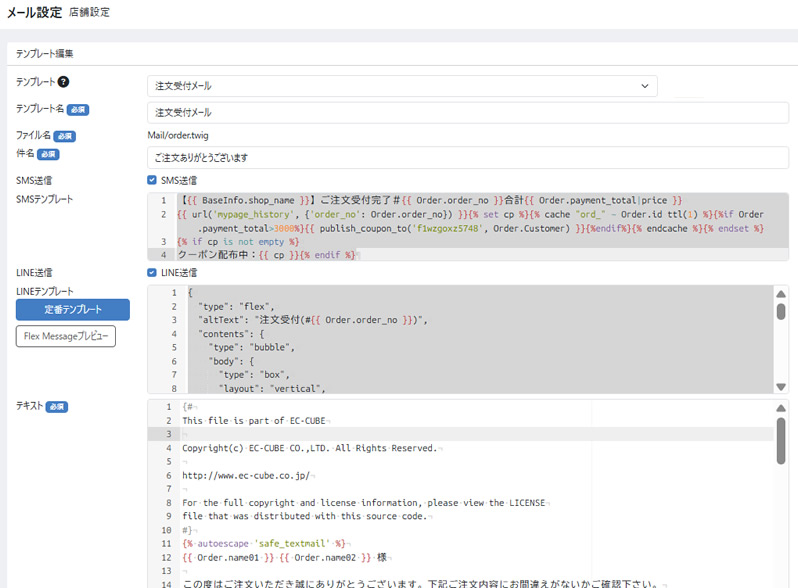
Task: Click the テンプレート編集 section header
Action: [44, 53]
